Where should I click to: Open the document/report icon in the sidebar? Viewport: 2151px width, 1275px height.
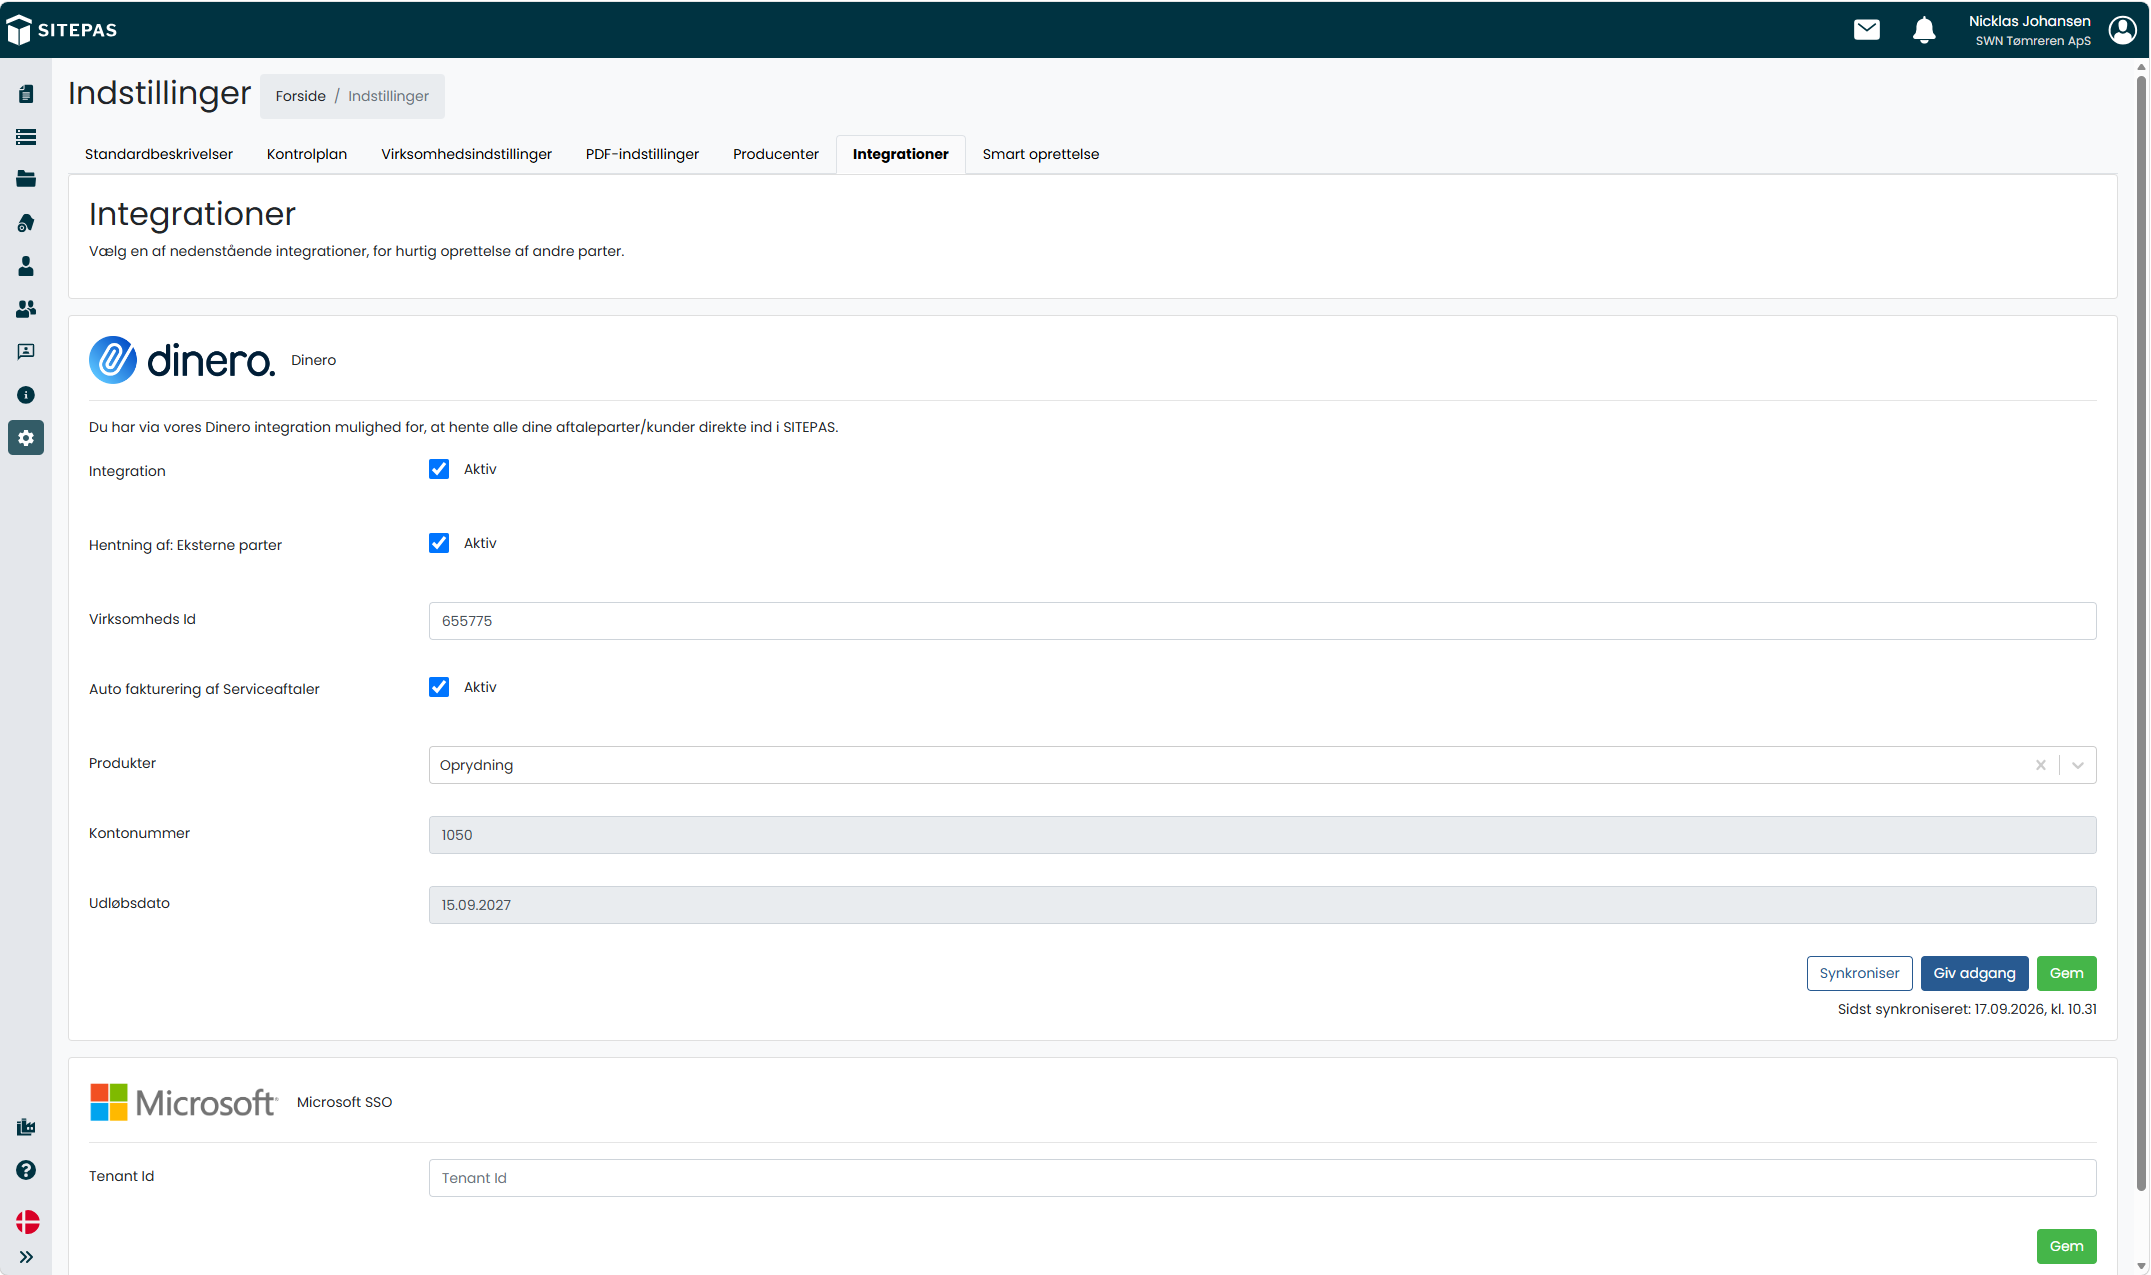(26, 94)
